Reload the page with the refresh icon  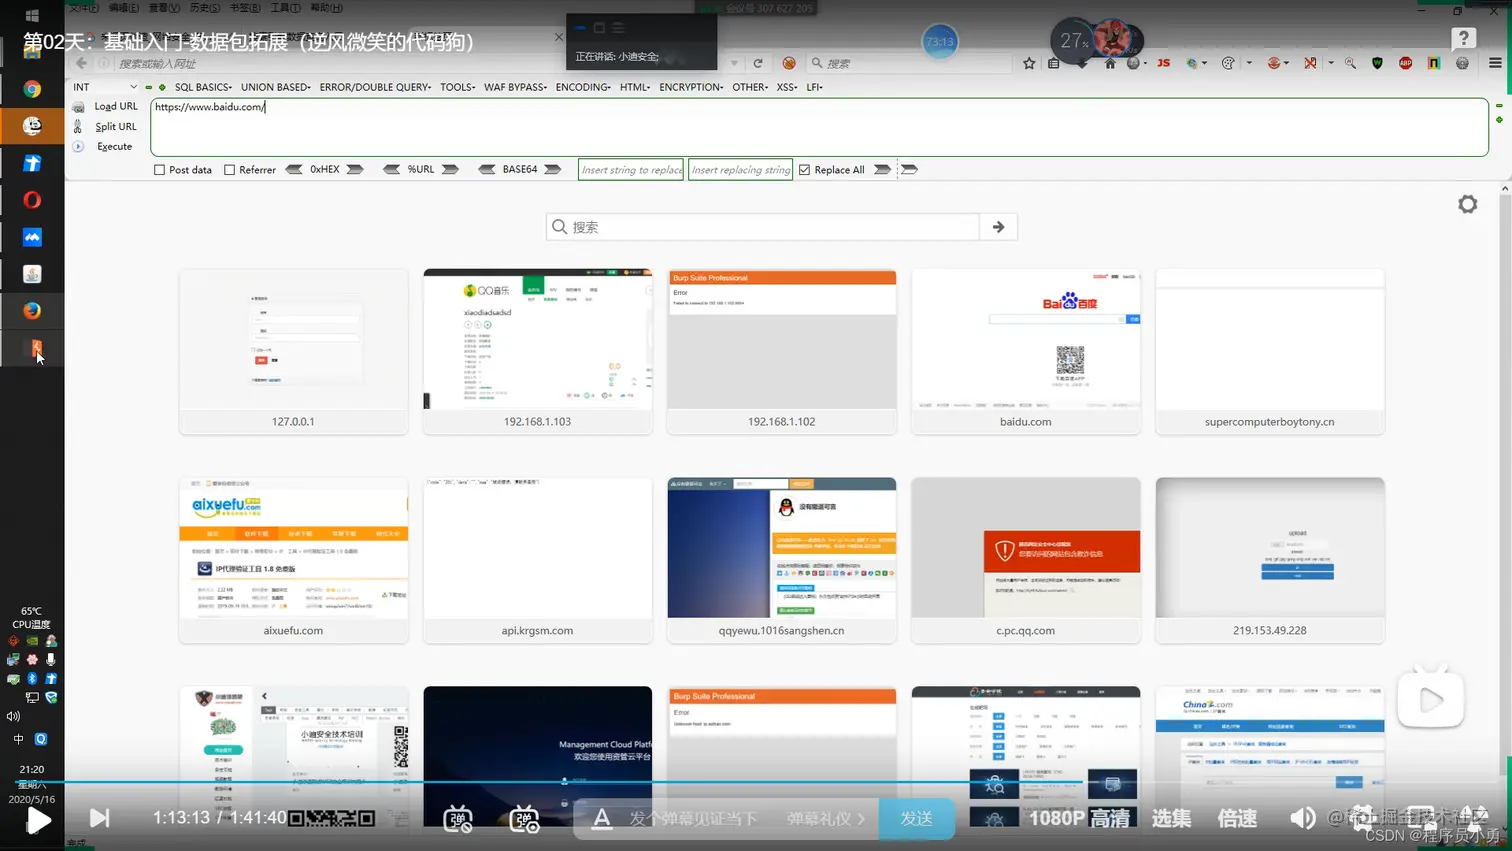click(758, 63)
